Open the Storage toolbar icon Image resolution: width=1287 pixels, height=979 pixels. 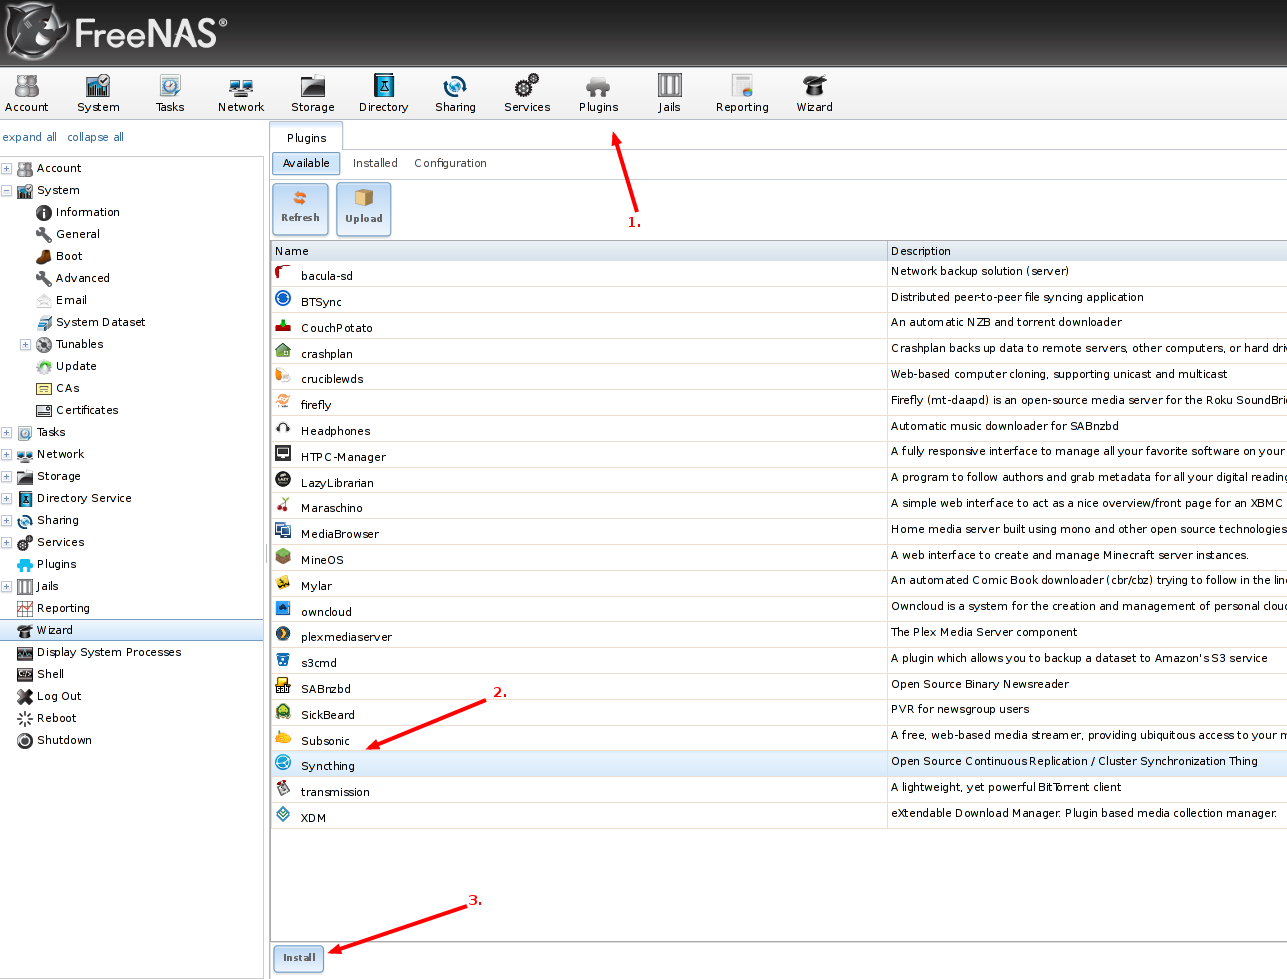pos(313,93)
